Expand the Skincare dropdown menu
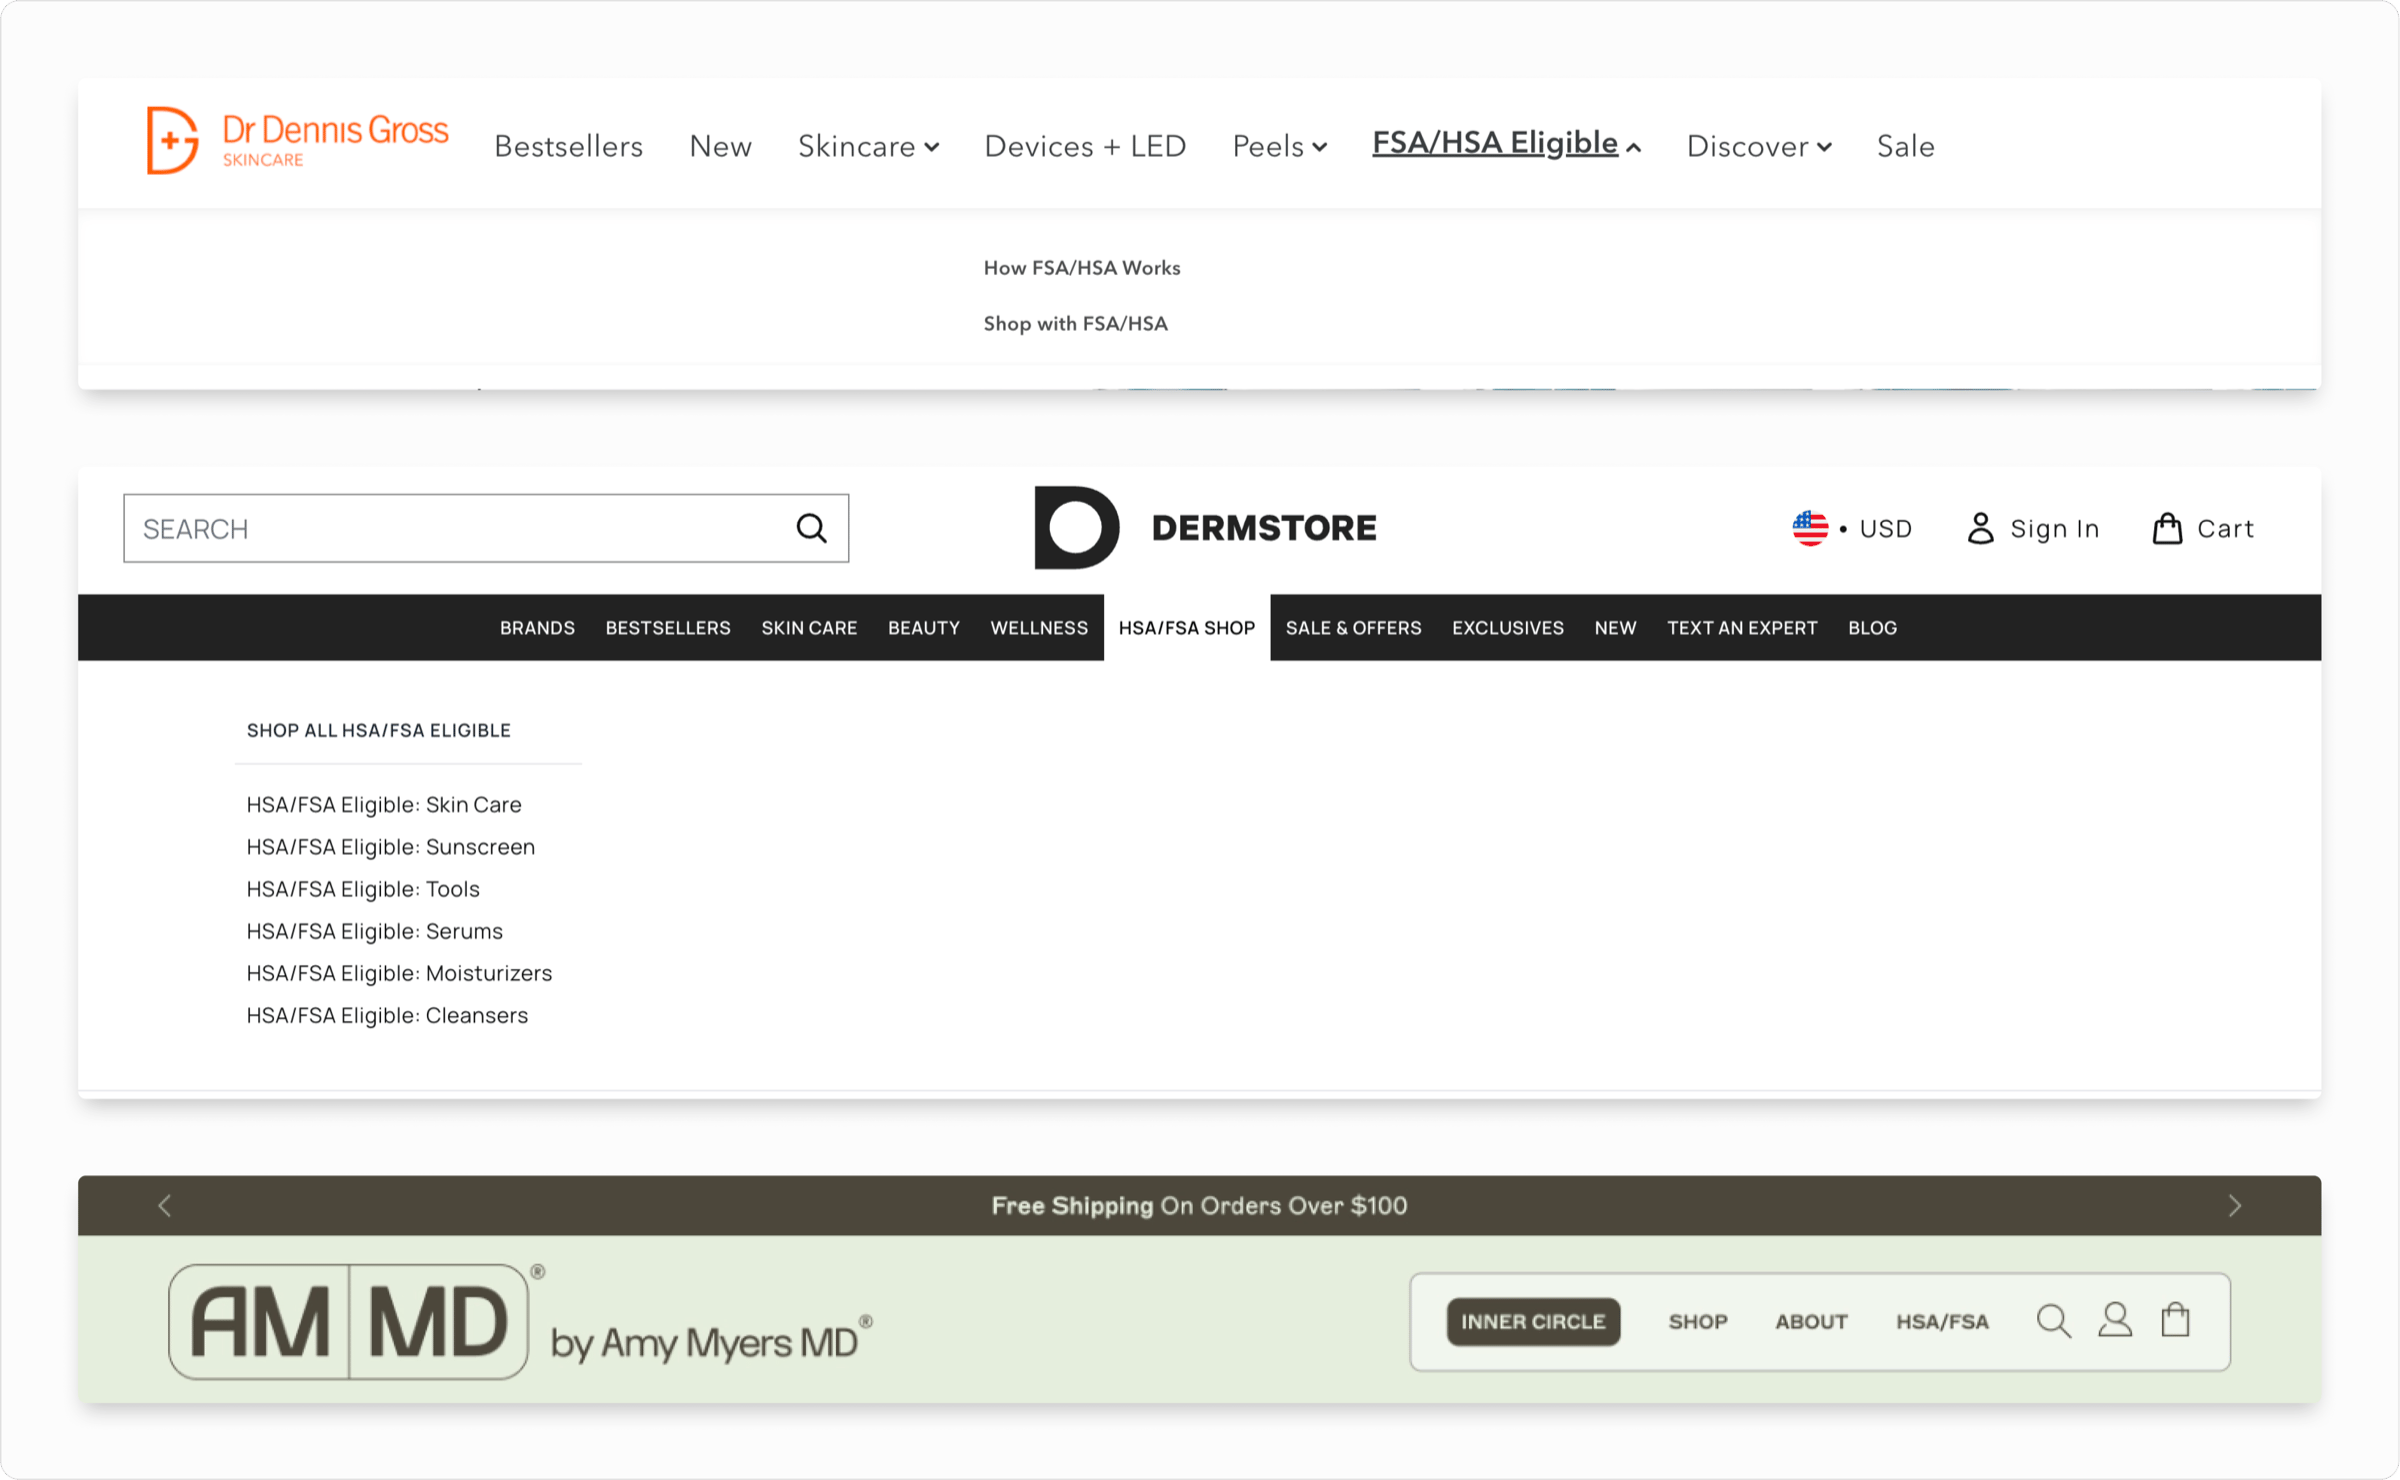Screen dimensions: 2400x1480 pyautogui.click(x=868, y=146)
